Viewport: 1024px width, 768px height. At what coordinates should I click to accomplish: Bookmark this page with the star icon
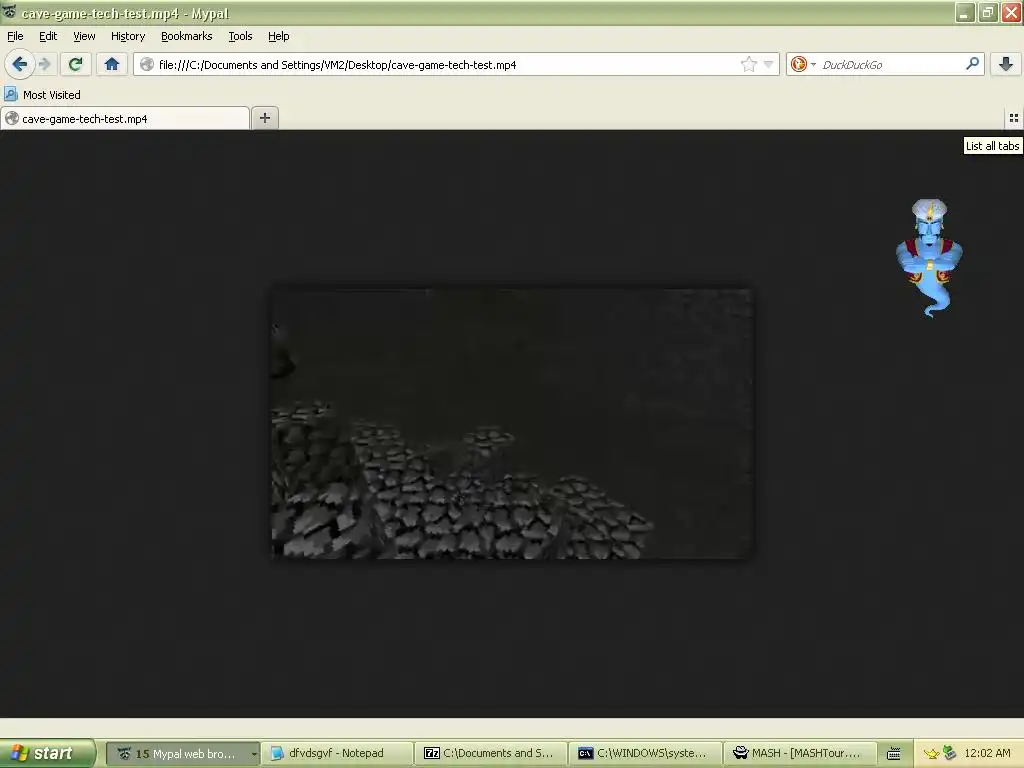tap(748, 64)
